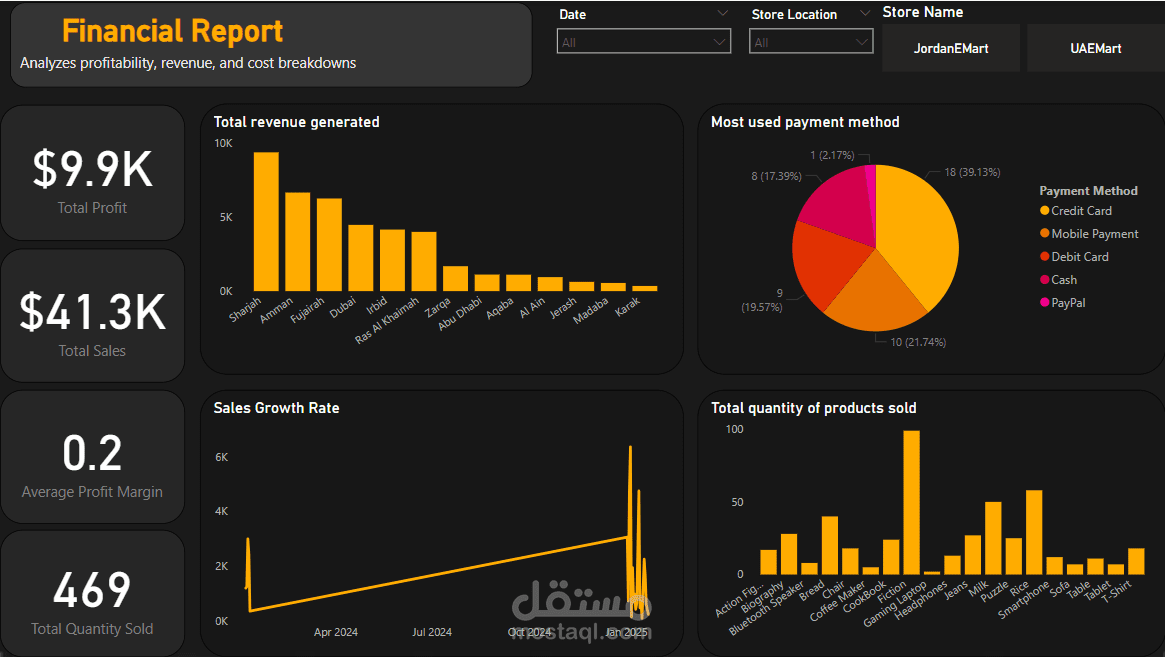
Task: Click the Sales Growth Rate chart title
Action: [x=276, y=408]
